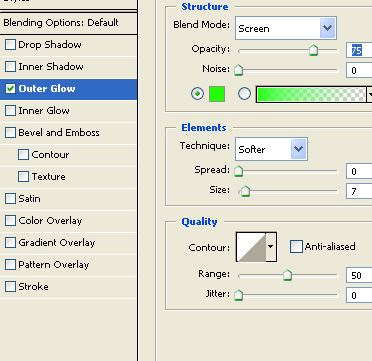Click the Opacity value field

tap(359, 51)
